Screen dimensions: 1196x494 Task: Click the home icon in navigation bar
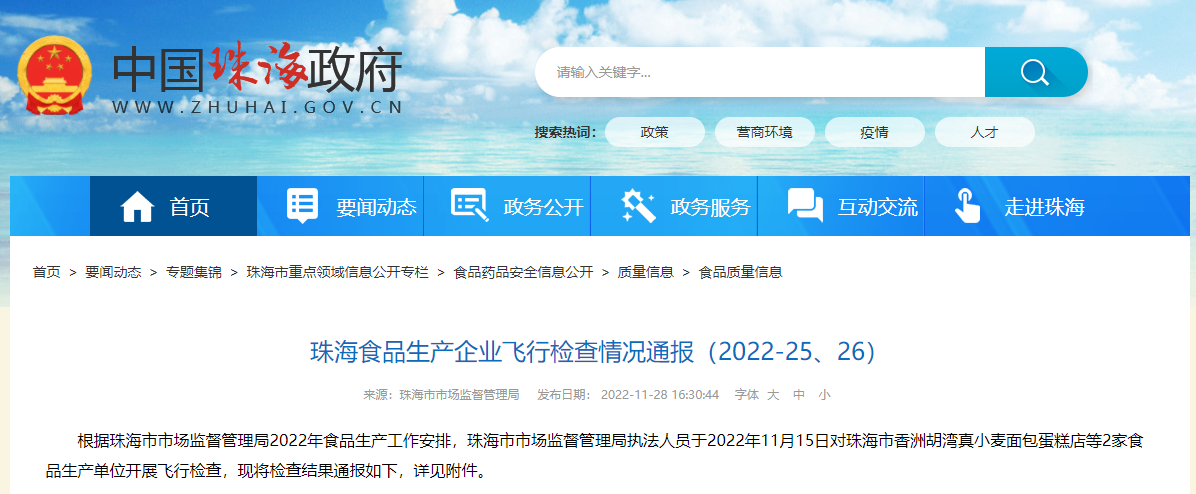tap(137, 207)
